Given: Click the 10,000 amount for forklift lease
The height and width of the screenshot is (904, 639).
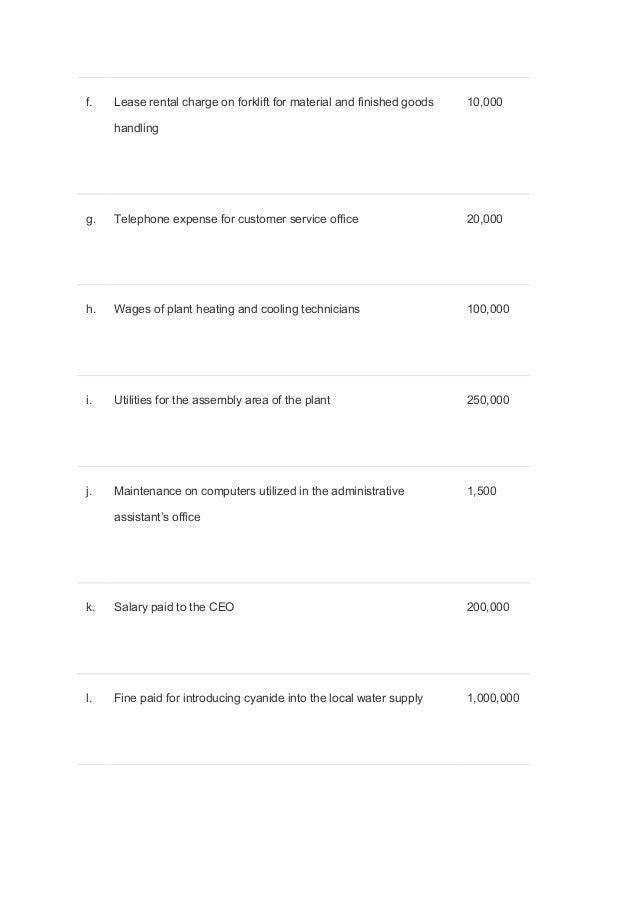Looking at the screenshot, I should point(485,102).
